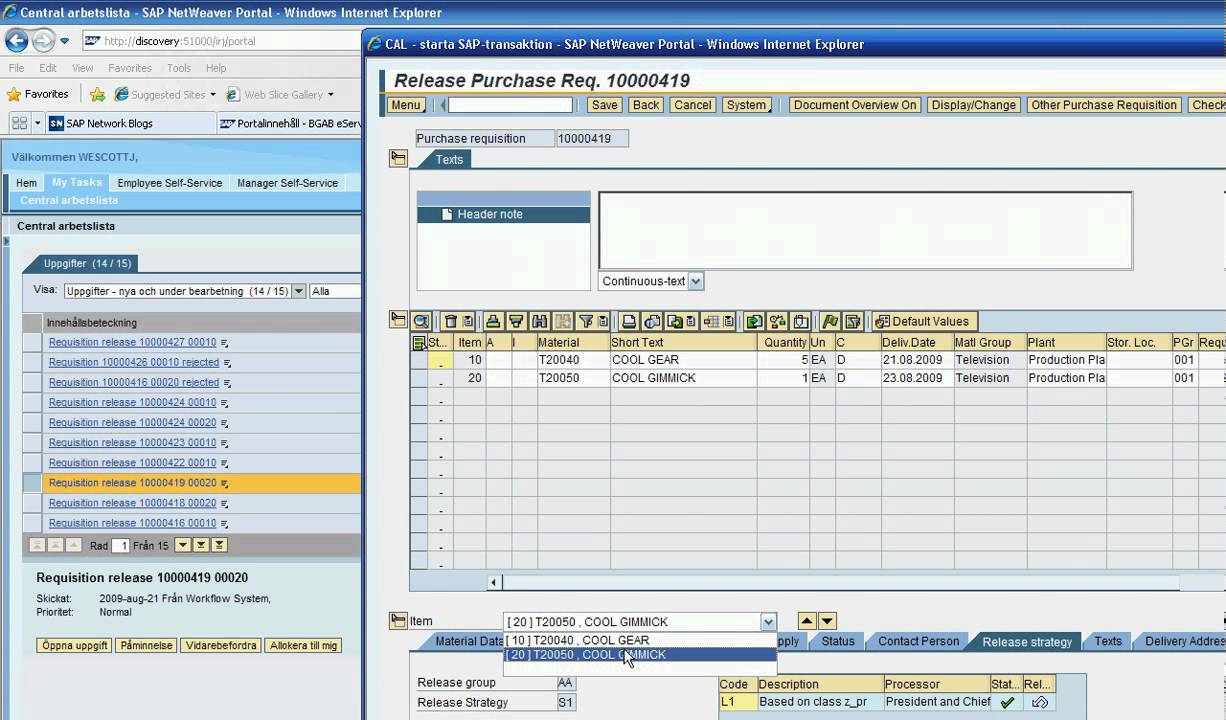This screenshot has height=720, width=1226.
Task: Open the Employee Self-Service tab
Action: click(x=169, y=183)
